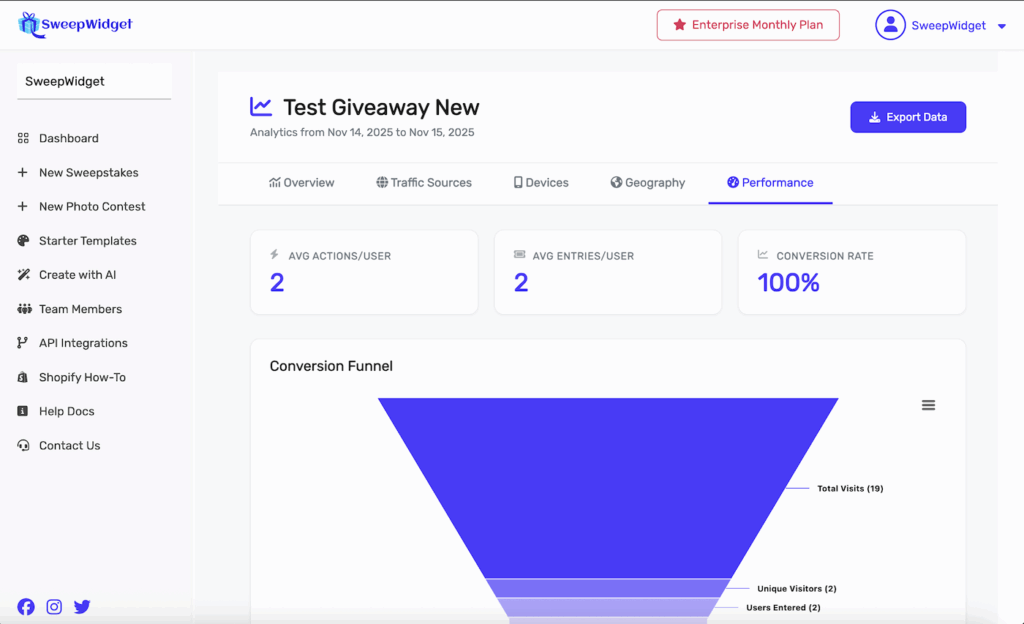The height and width of the screenshot is (624, 1024).
Task: Click the Enterprise Monthly Plan button
Action: coord(748,25)
